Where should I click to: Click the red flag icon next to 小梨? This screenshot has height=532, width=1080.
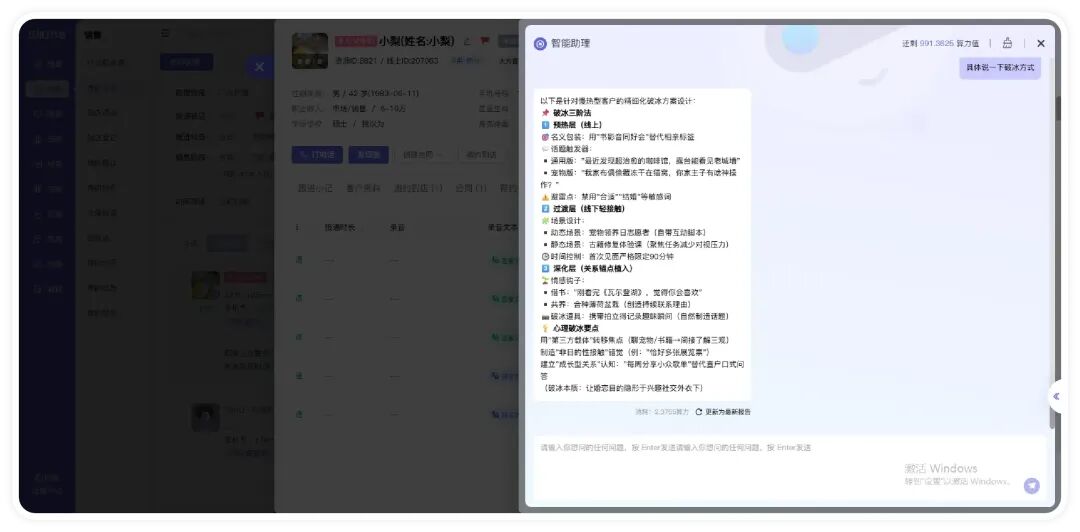tap(485, 42)
